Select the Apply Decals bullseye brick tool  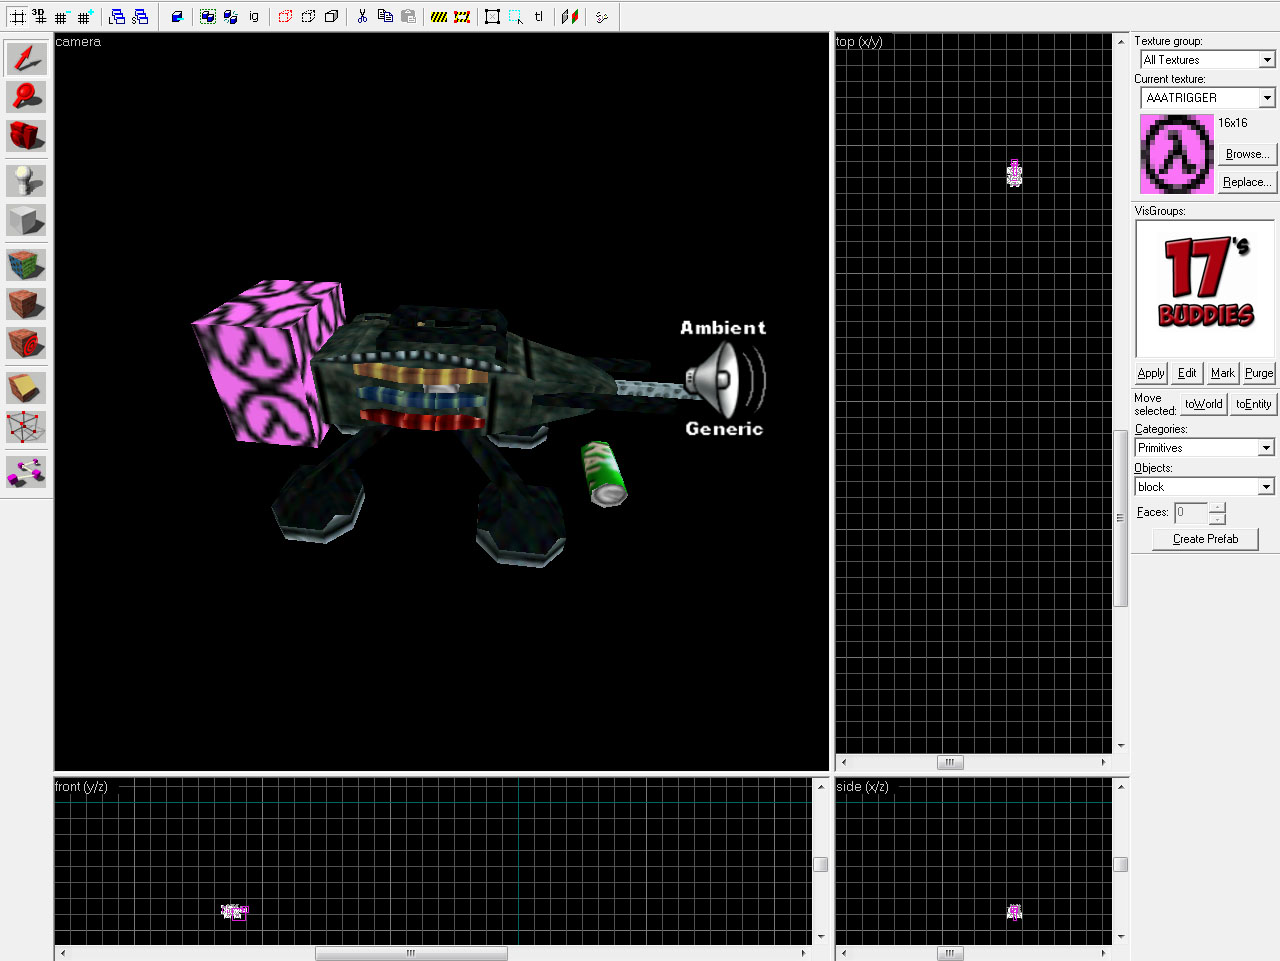(26, 343)
